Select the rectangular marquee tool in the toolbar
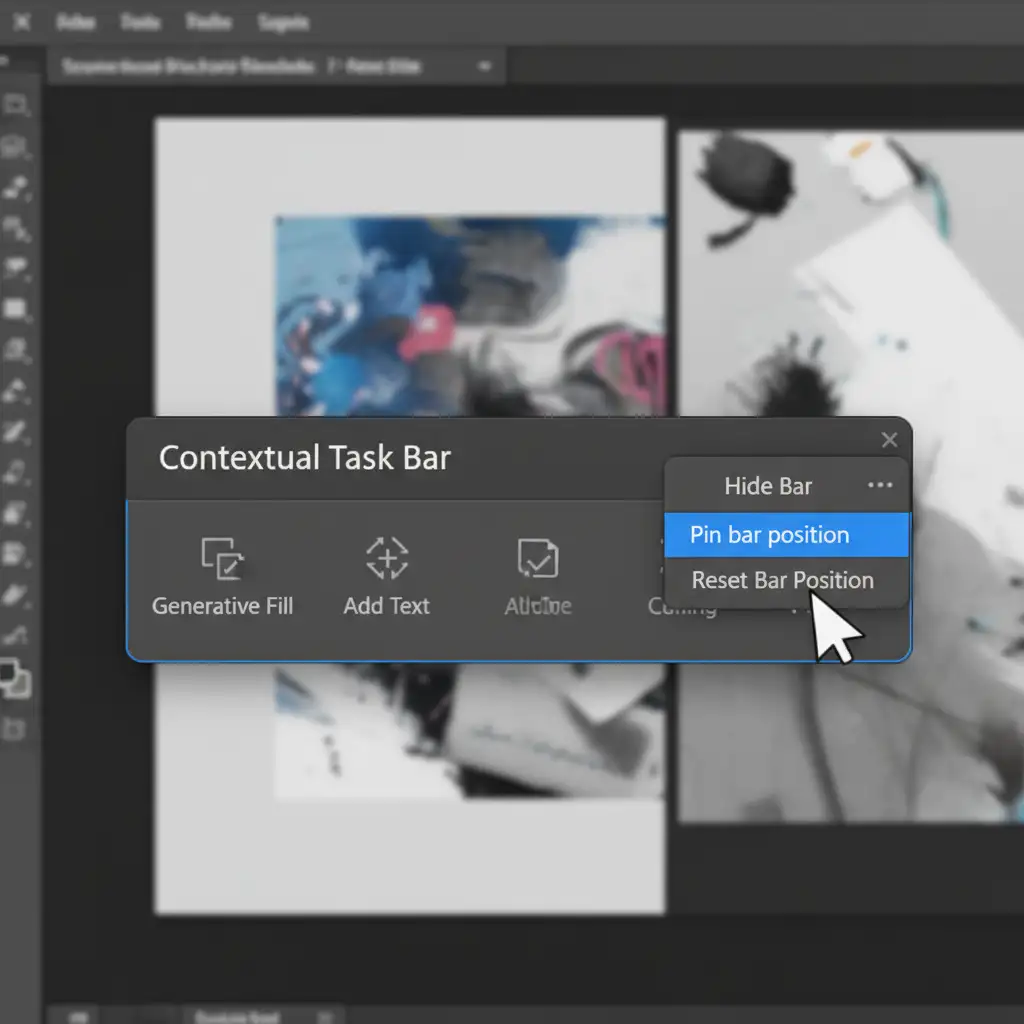 (x=16, y=106)
